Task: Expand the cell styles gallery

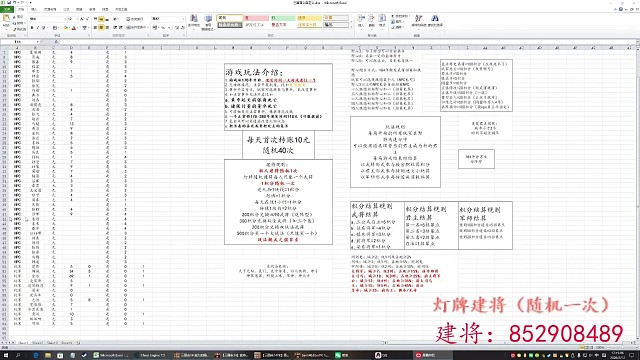Action: (351, 28)
